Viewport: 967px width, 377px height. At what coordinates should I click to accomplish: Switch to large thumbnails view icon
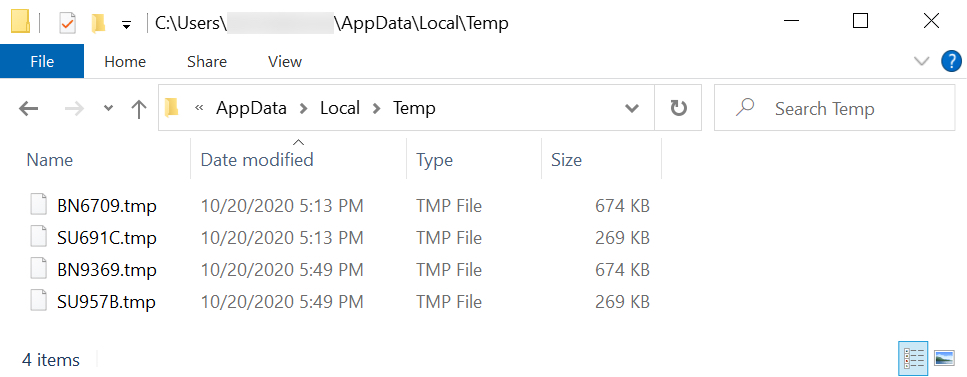[944, 357]
